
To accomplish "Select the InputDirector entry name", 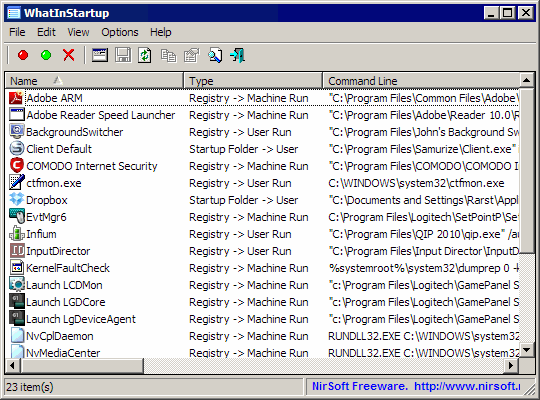I will pos(58,251).
